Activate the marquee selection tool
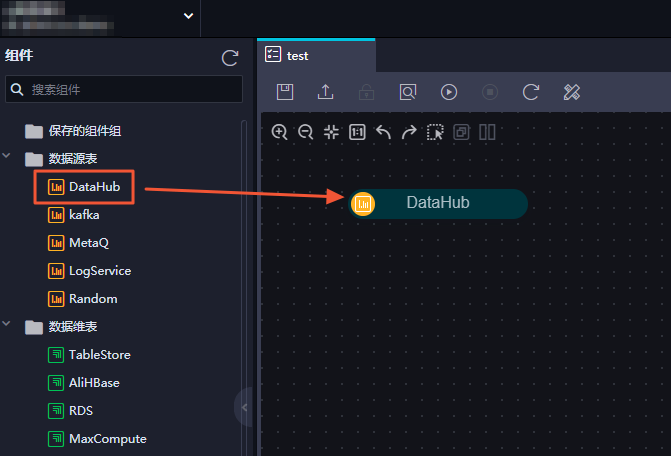671x456 pixels. tap(435, 132)
